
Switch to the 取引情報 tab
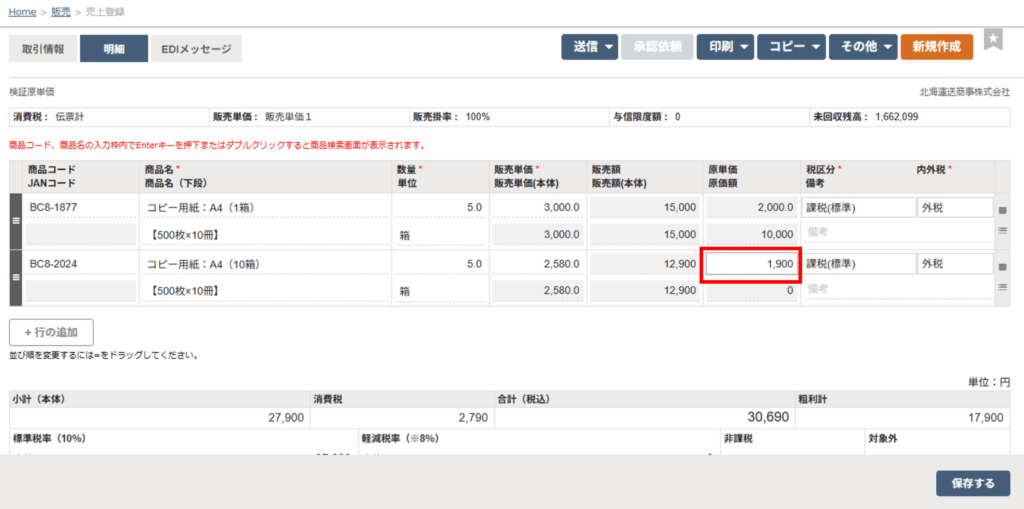coord(43,49)
